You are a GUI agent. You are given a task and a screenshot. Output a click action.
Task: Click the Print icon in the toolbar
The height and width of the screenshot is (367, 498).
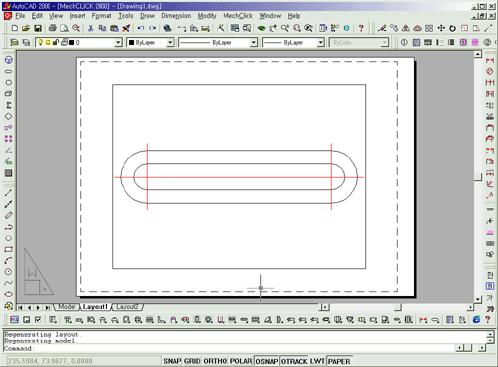[x=52, y=28]
